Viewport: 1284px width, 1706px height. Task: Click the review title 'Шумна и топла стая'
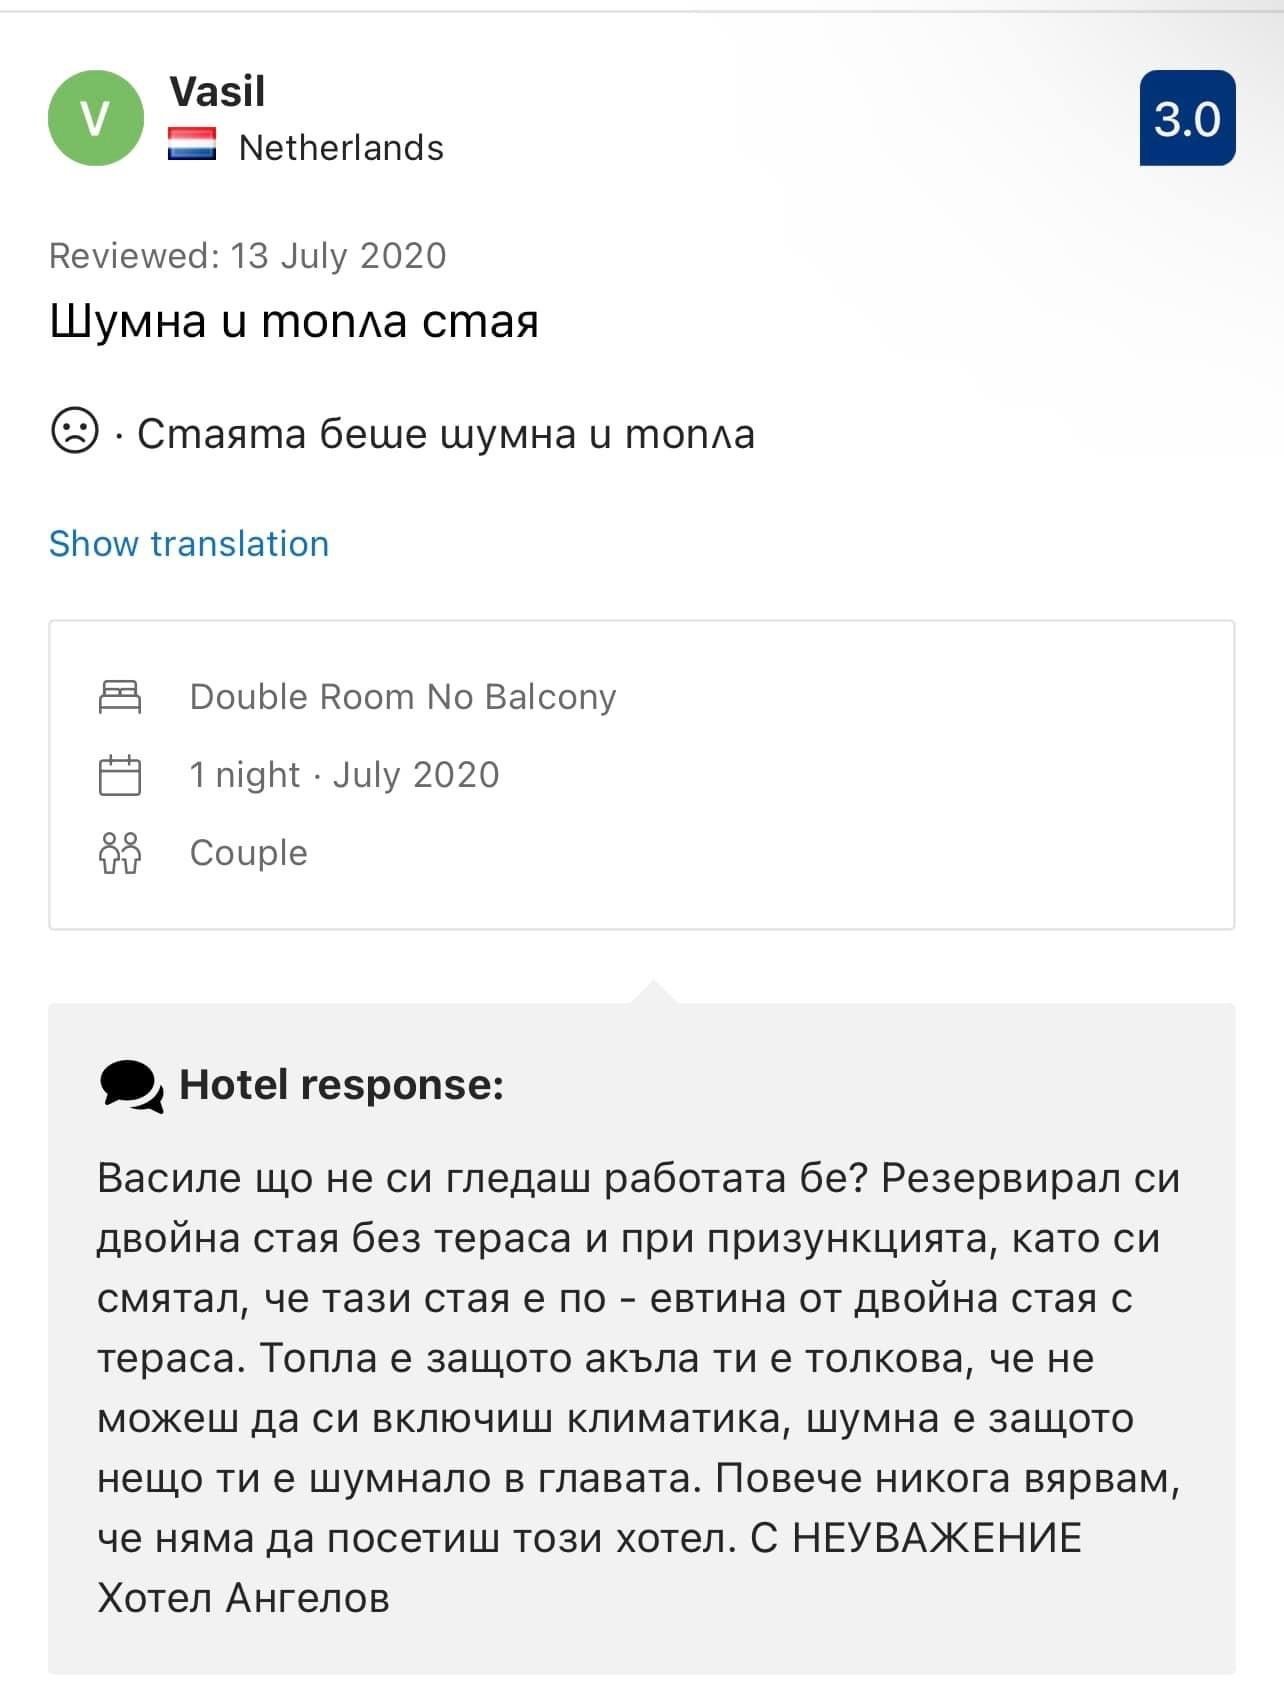(294, 322)
